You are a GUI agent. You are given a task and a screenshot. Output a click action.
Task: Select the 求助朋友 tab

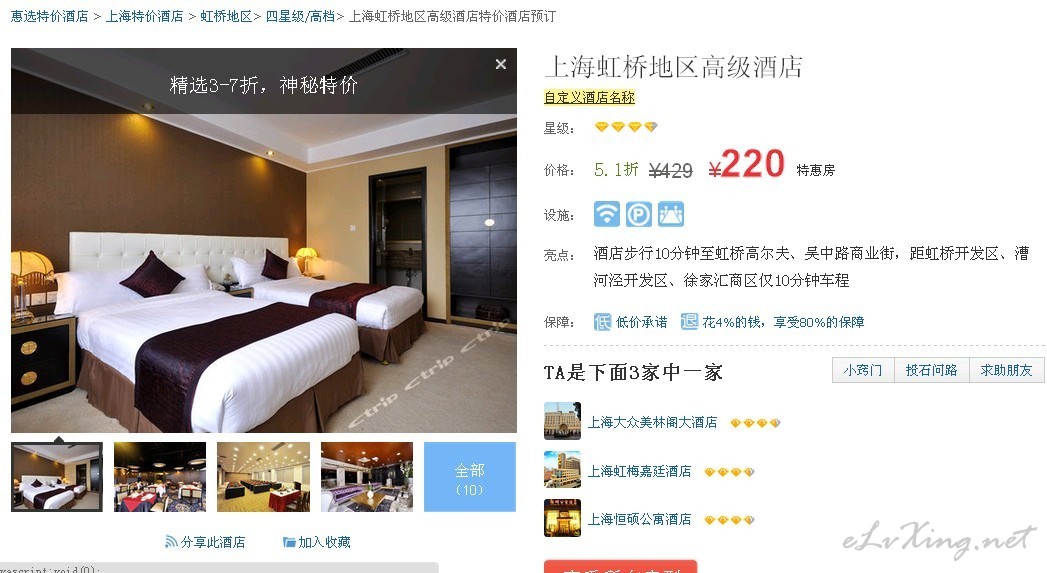1006,370
